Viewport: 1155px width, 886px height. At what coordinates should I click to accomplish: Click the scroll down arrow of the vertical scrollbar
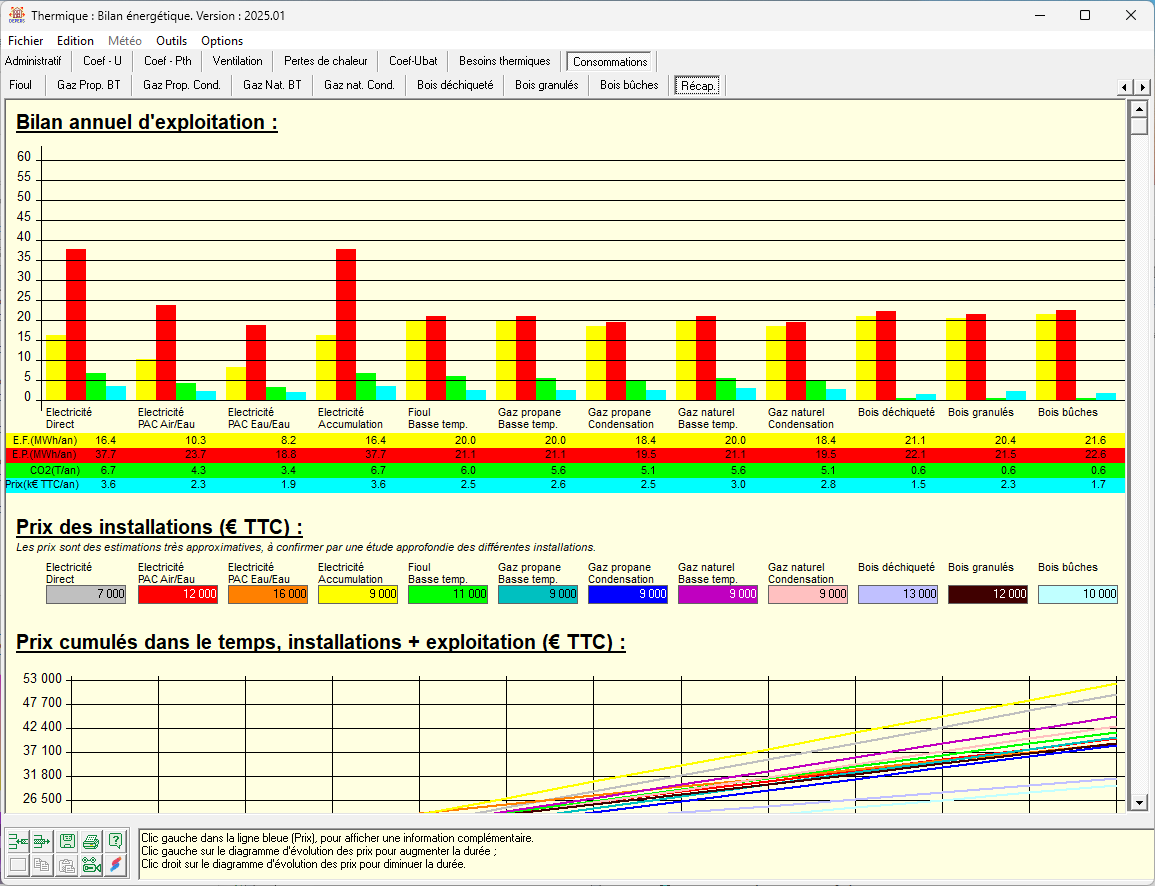coord(1138,802)
